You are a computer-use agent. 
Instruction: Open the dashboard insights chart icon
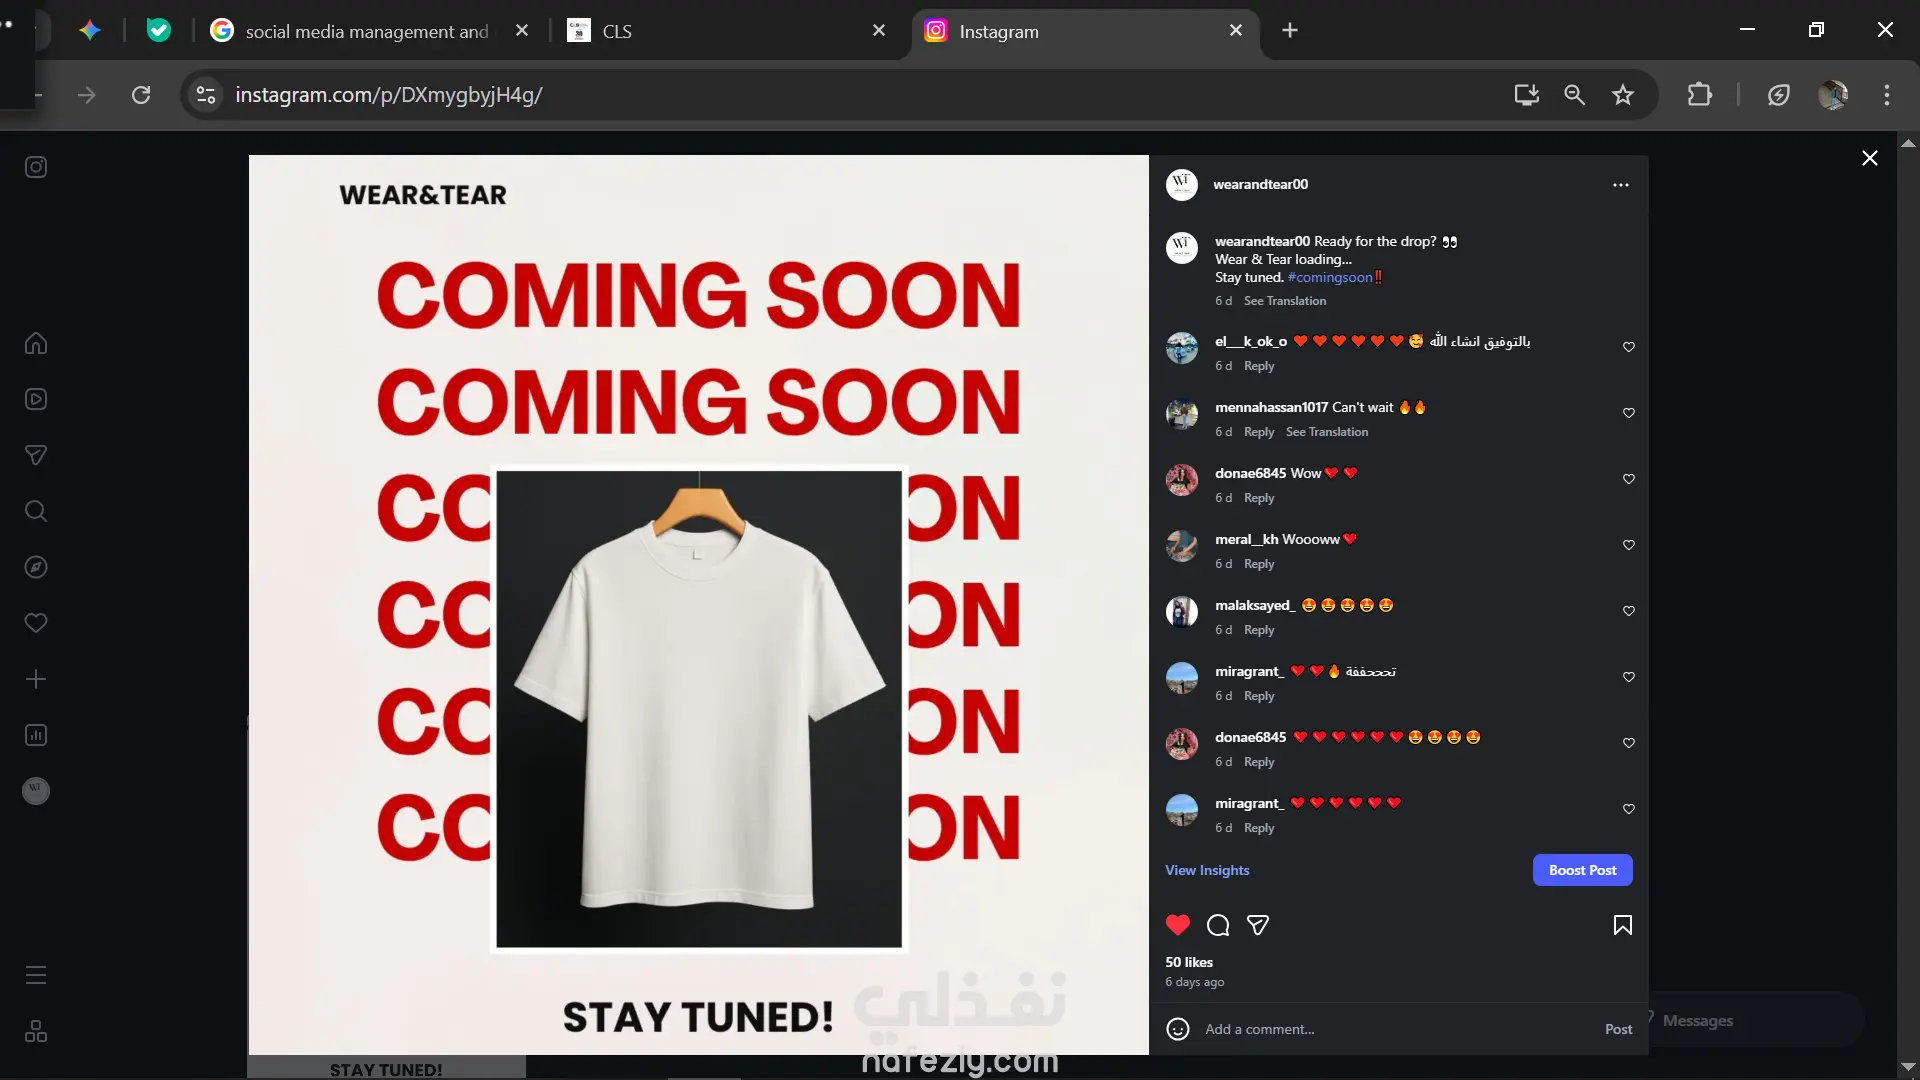[x=36, y=735]
